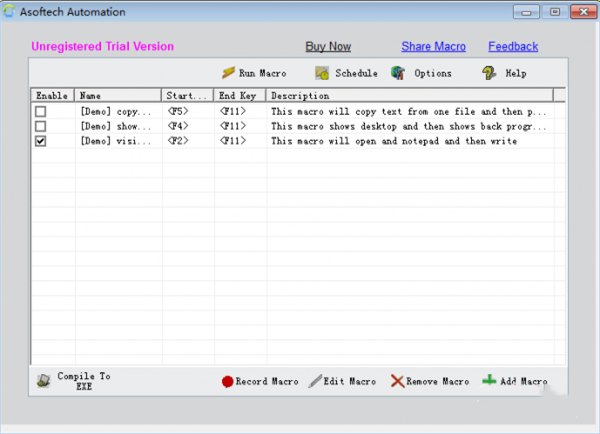Uncheck the third demo macro checkbox

click(x=41, y=142)
